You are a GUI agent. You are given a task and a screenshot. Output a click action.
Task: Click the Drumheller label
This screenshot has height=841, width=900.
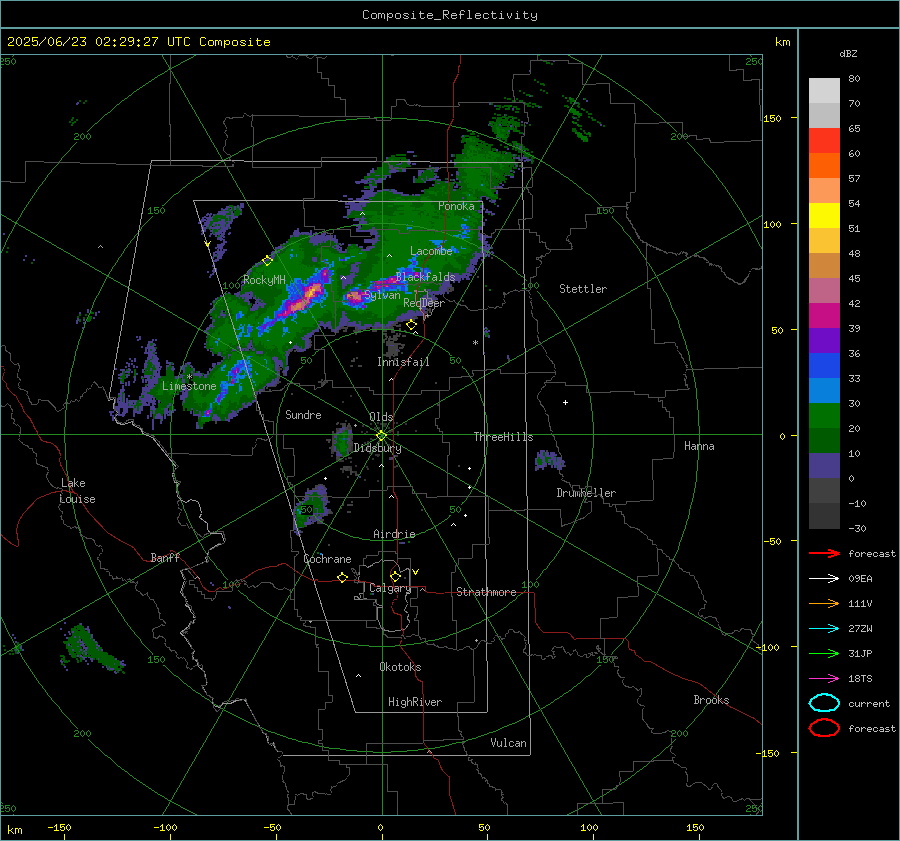586,493
